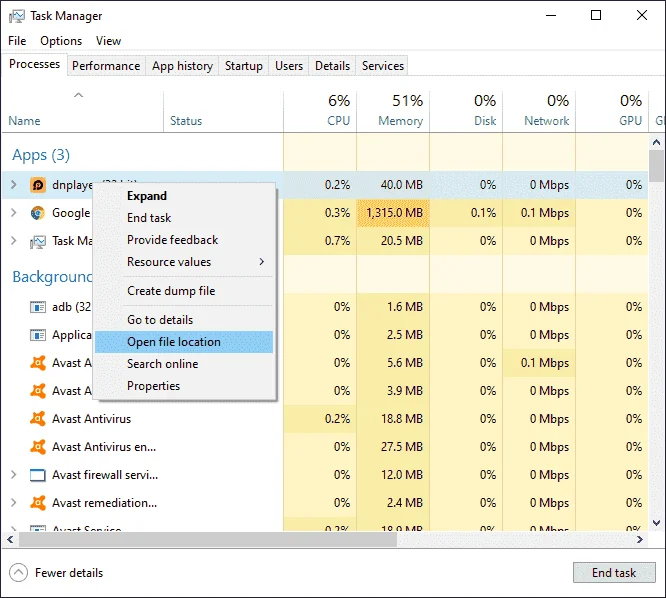Click the Google Chrome icon in Apps
The image size is (666, 598).
[38, 213]
